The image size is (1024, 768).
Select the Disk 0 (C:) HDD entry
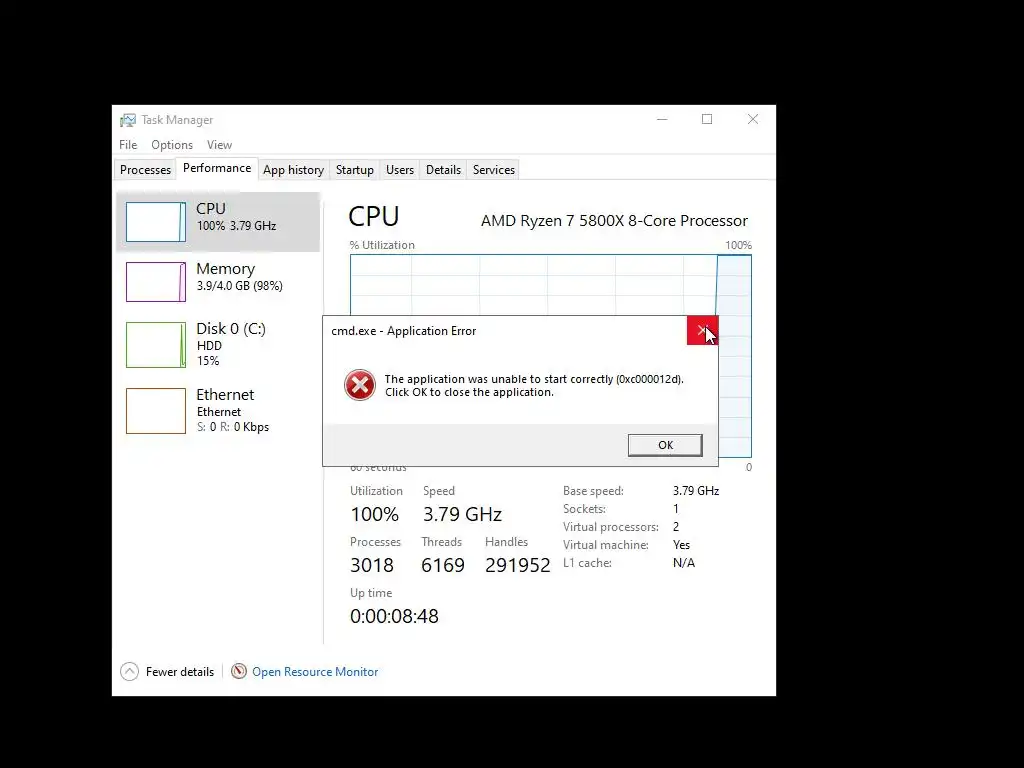point(218,345)
